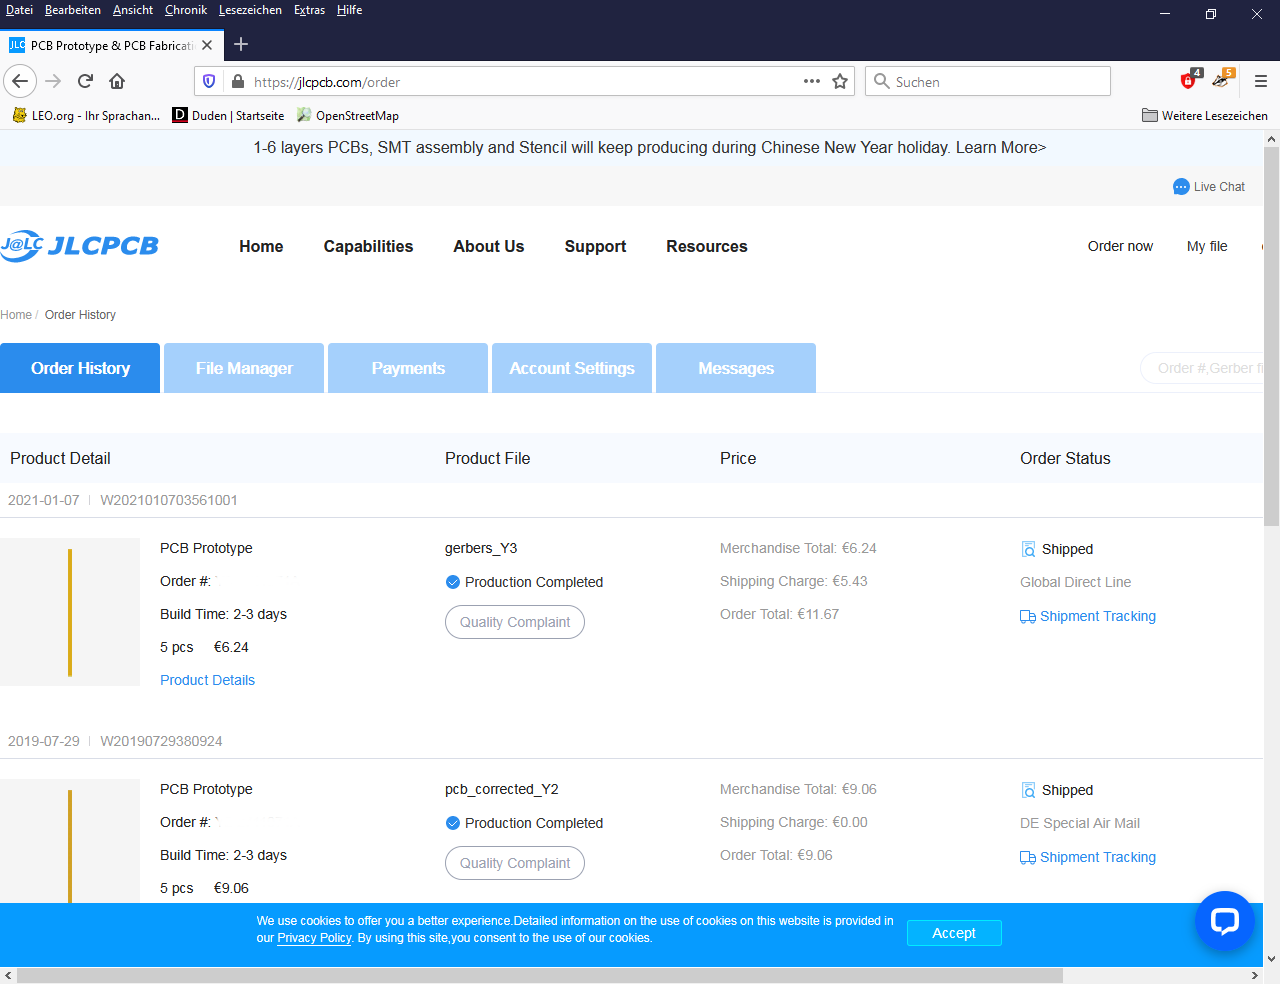Open Resources navigation item
The height and width of the screenshot is (984, 1280).
tap(707, 246)
